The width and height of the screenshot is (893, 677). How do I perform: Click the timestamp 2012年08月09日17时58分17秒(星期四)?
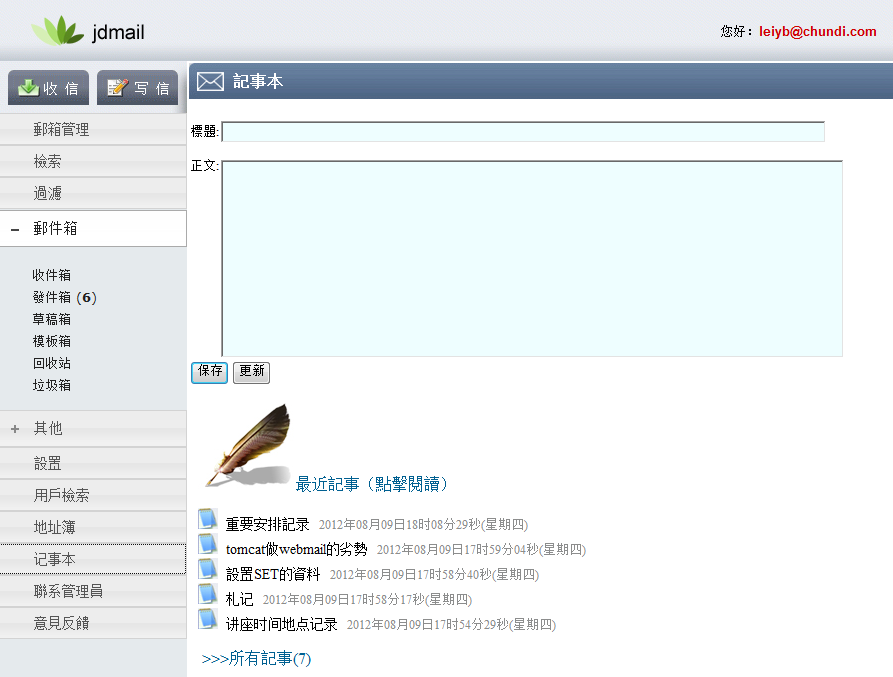click(367, 600)
